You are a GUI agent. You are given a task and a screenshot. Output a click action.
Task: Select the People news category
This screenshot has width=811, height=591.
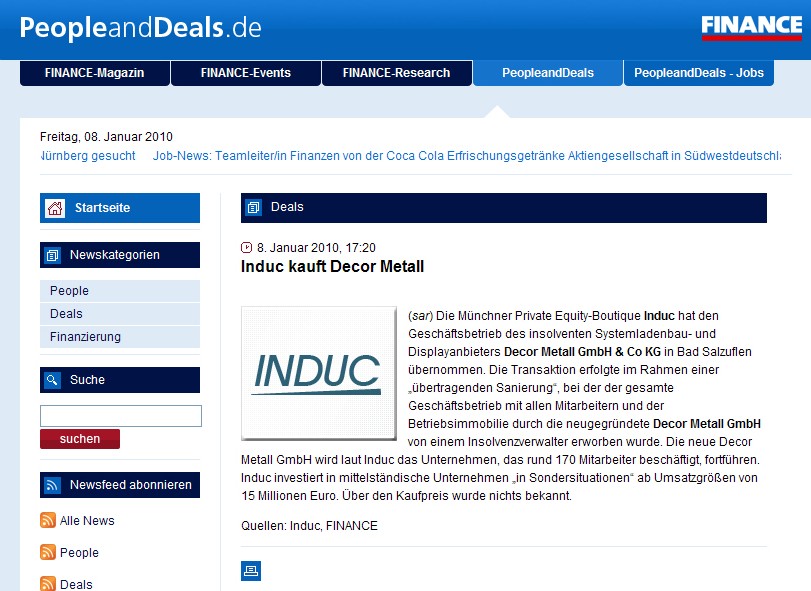(x=69, y=291)
